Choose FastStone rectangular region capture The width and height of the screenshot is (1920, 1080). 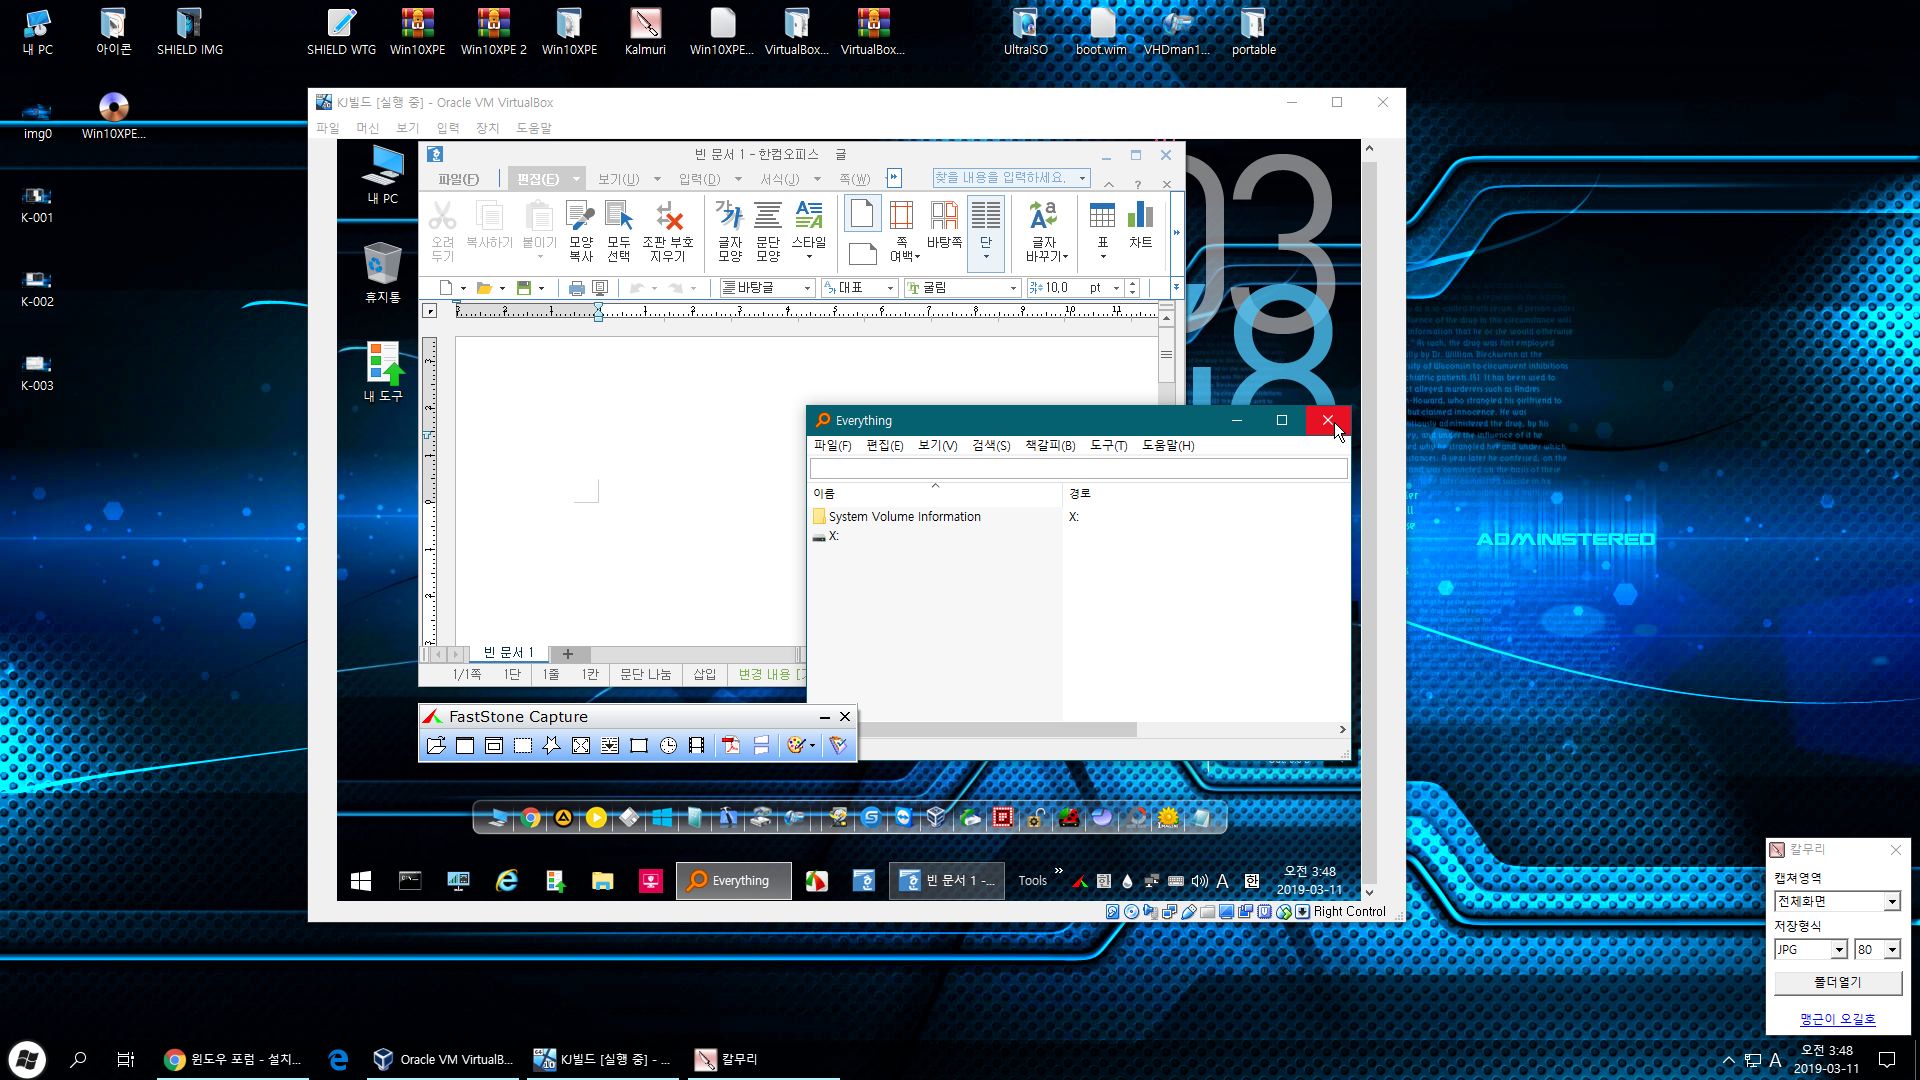pyautogui.click(x=523, y=746)
